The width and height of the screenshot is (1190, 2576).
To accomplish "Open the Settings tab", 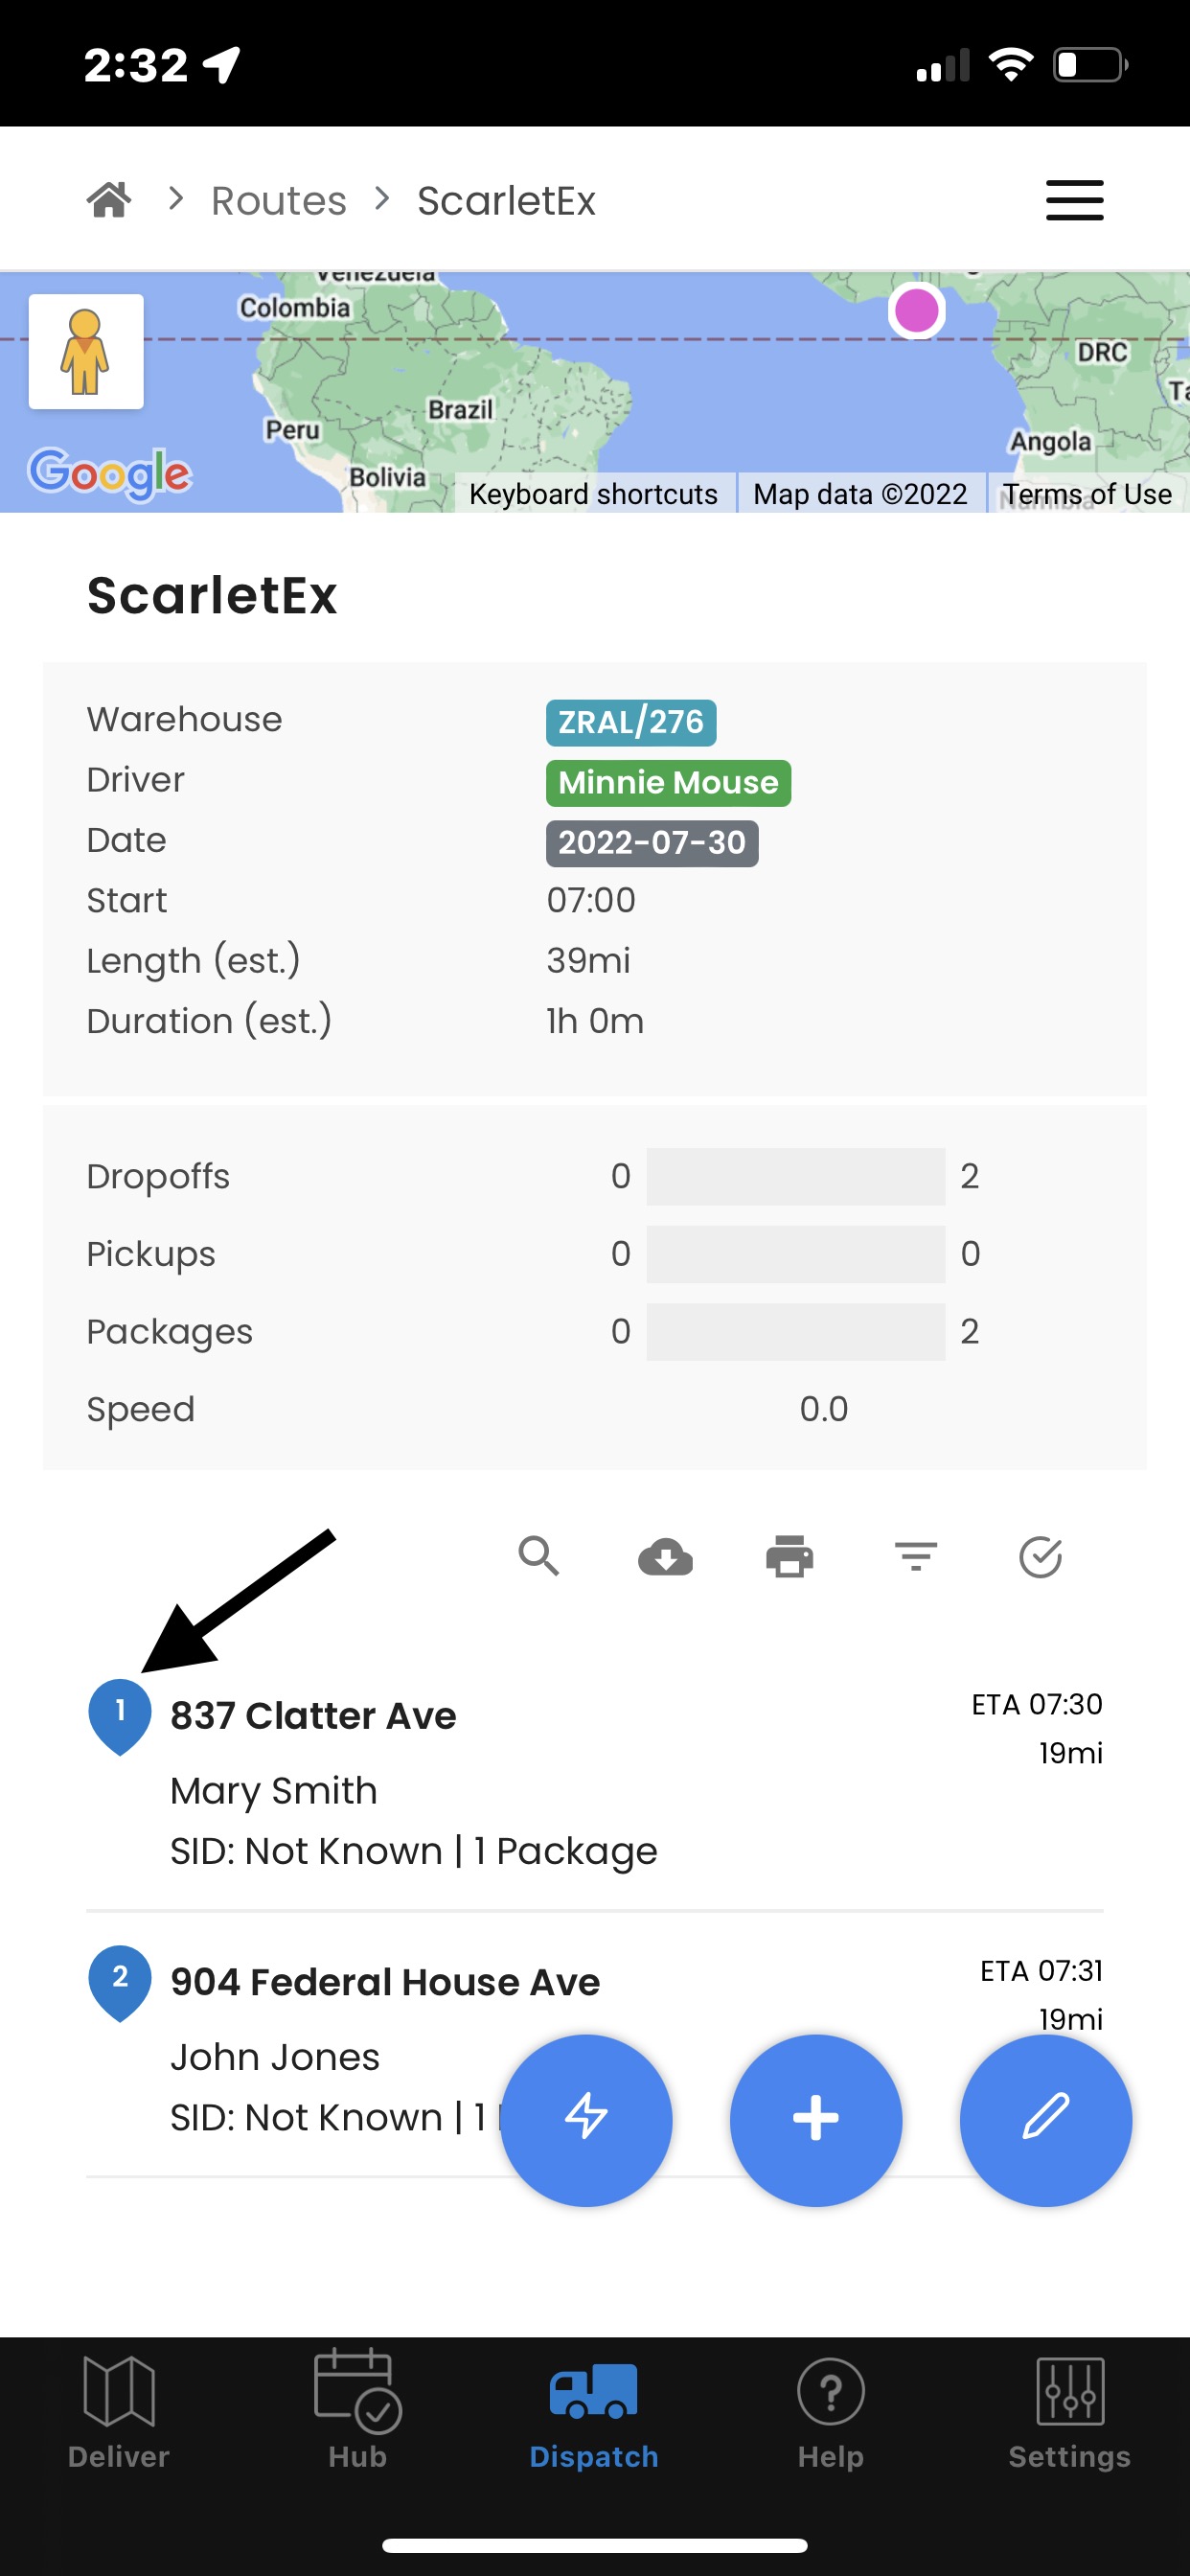I will pos(1069,2412).
